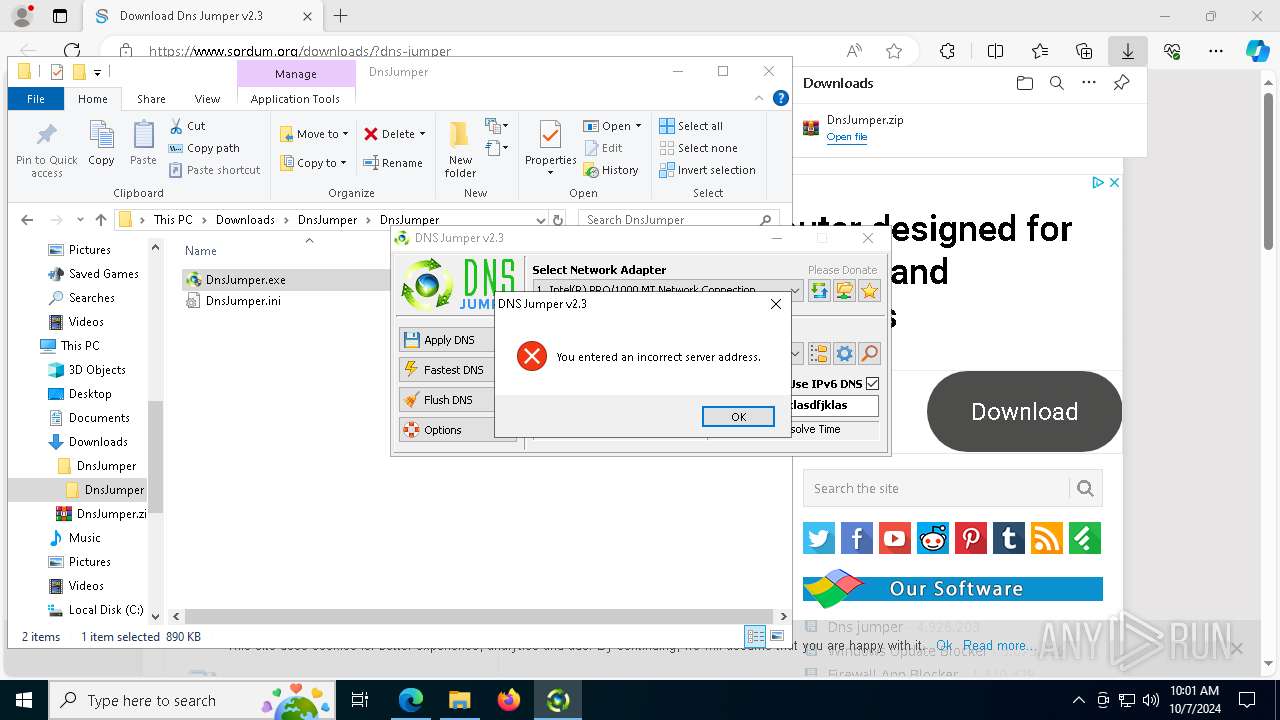Switch to the Home ribbon tab
Screen dimensions: 1280x720
click(92, 99)
